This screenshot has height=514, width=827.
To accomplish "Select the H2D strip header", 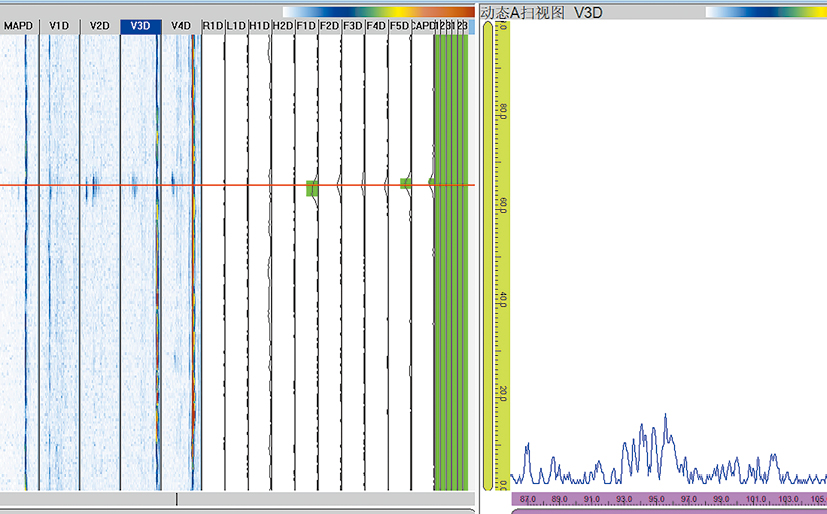I will pyautogui.click(x=283, y=26).
